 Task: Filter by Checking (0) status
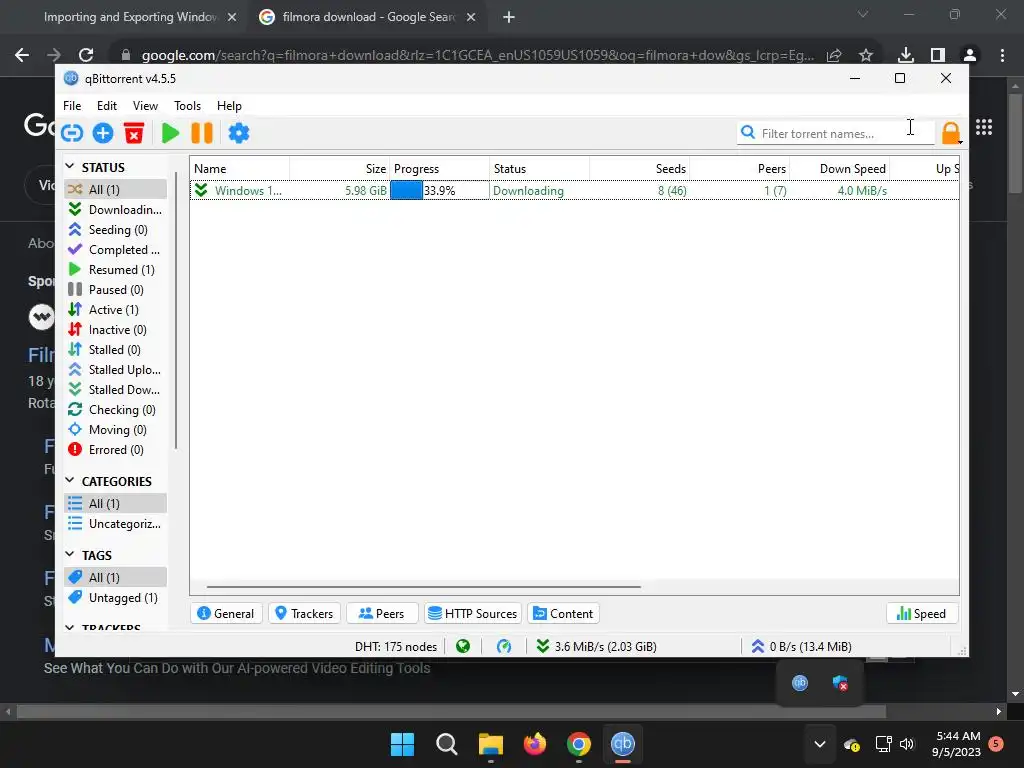116,410
